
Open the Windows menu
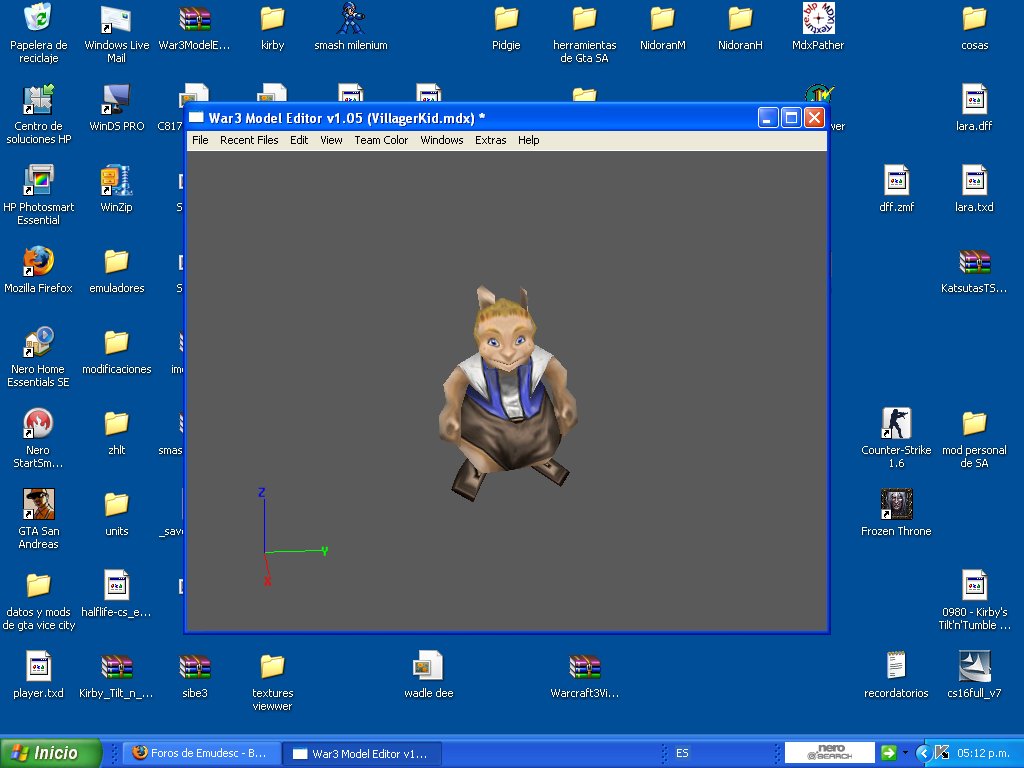point(441,140)
